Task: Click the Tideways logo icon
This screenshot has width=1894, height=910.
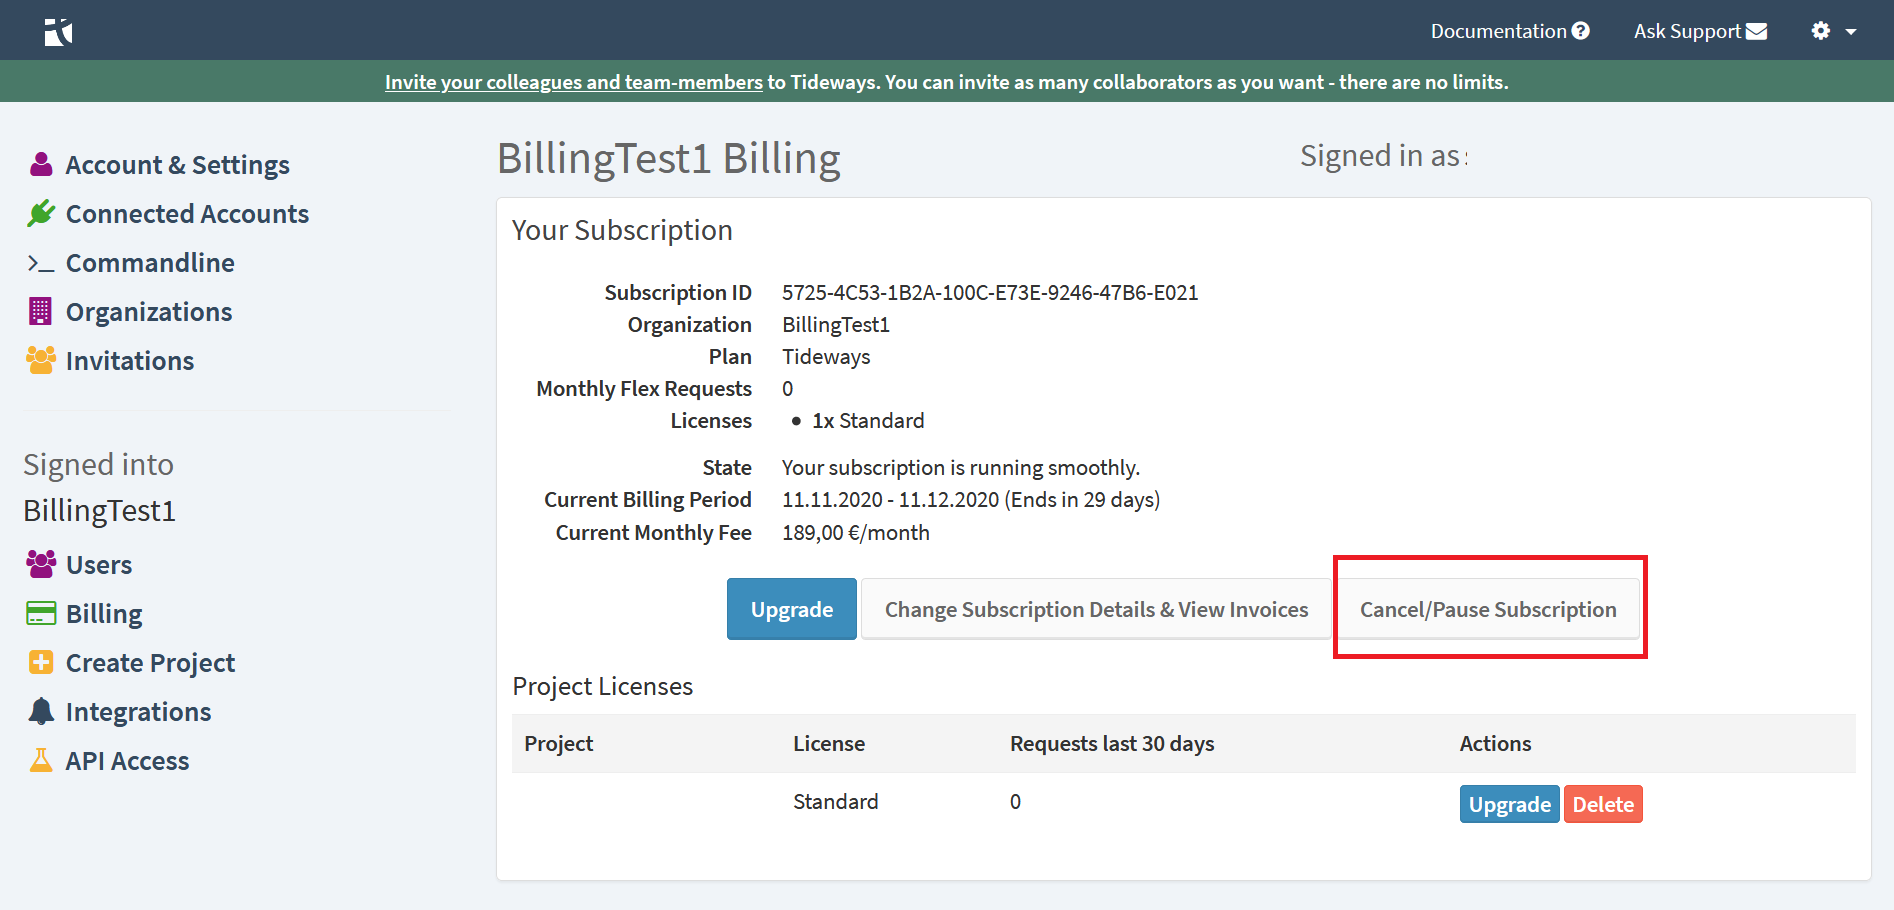Action: pyautogui.click(x=58, y=32)
